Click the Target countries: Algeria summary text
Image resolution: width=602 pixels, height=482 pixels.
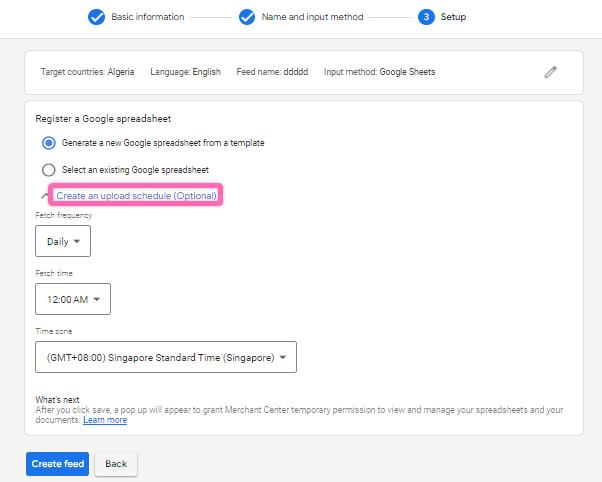pos(86,72)
